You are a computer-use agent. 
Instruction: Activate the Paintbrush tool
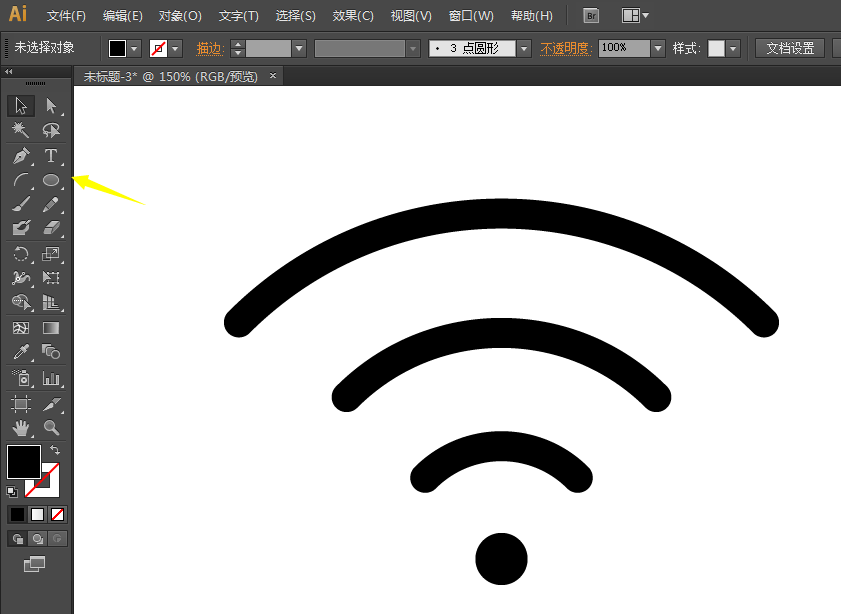22,204
